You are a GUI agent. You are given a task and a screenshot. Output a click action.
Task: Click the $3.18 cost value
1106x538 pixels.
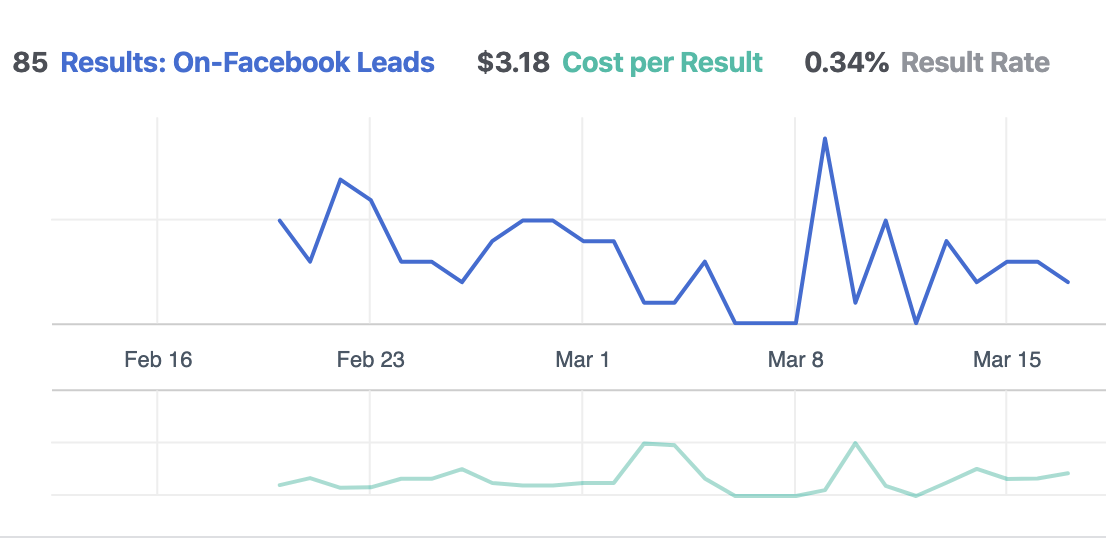(513, 63)
